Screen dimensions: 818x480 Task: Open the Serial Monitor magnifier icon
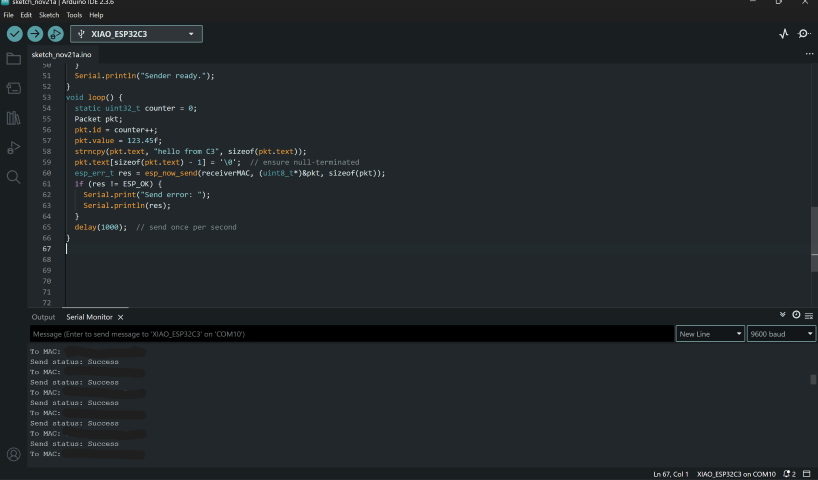tap(803, 34)
